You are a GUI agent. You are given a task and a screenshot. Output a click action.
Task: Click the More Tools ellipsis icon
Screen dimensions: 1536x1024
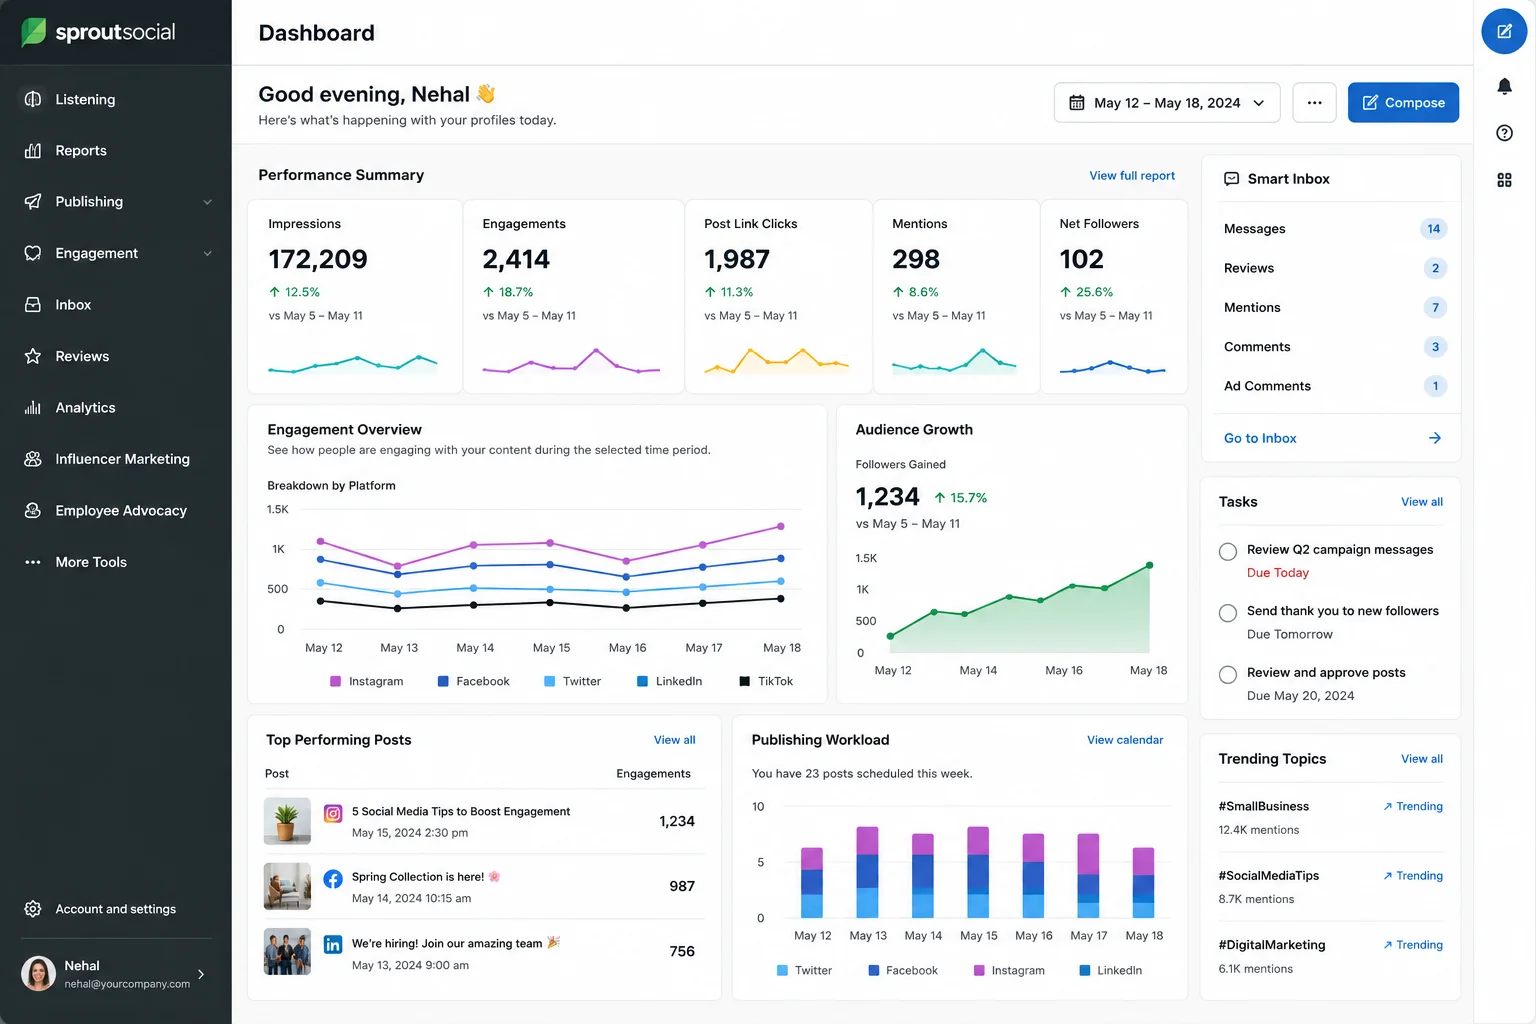[33, 562]
